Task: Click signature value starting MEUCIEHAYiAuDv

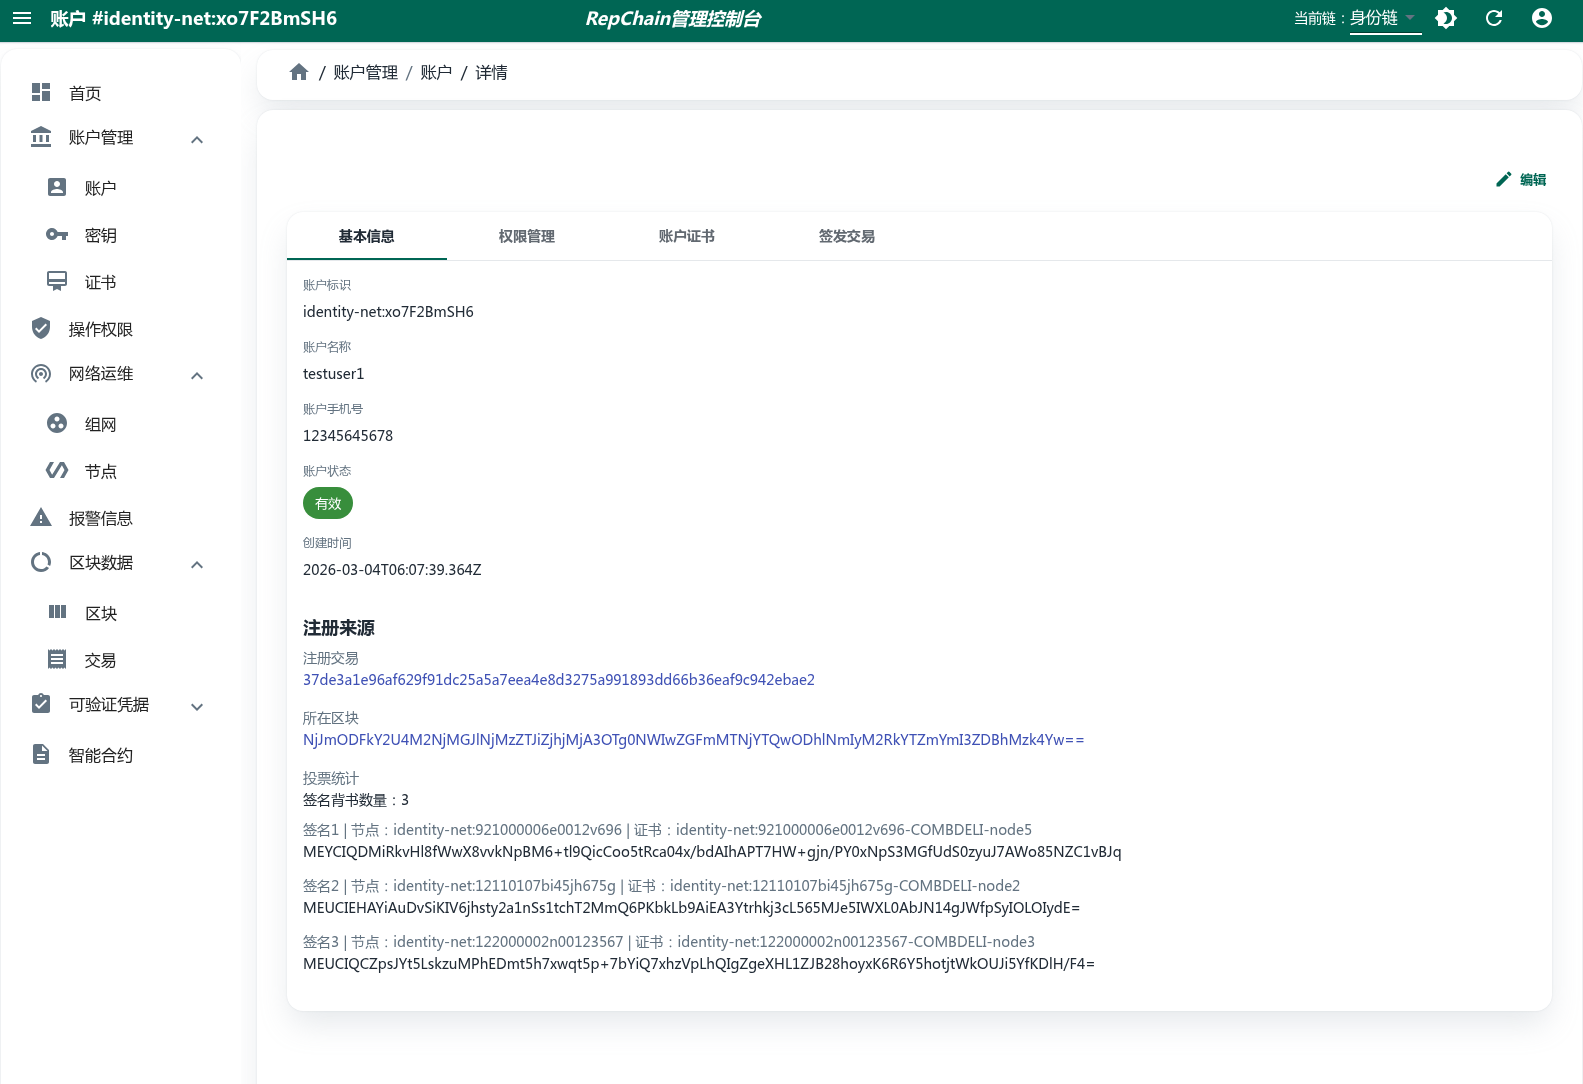Action: pos(691,908)
